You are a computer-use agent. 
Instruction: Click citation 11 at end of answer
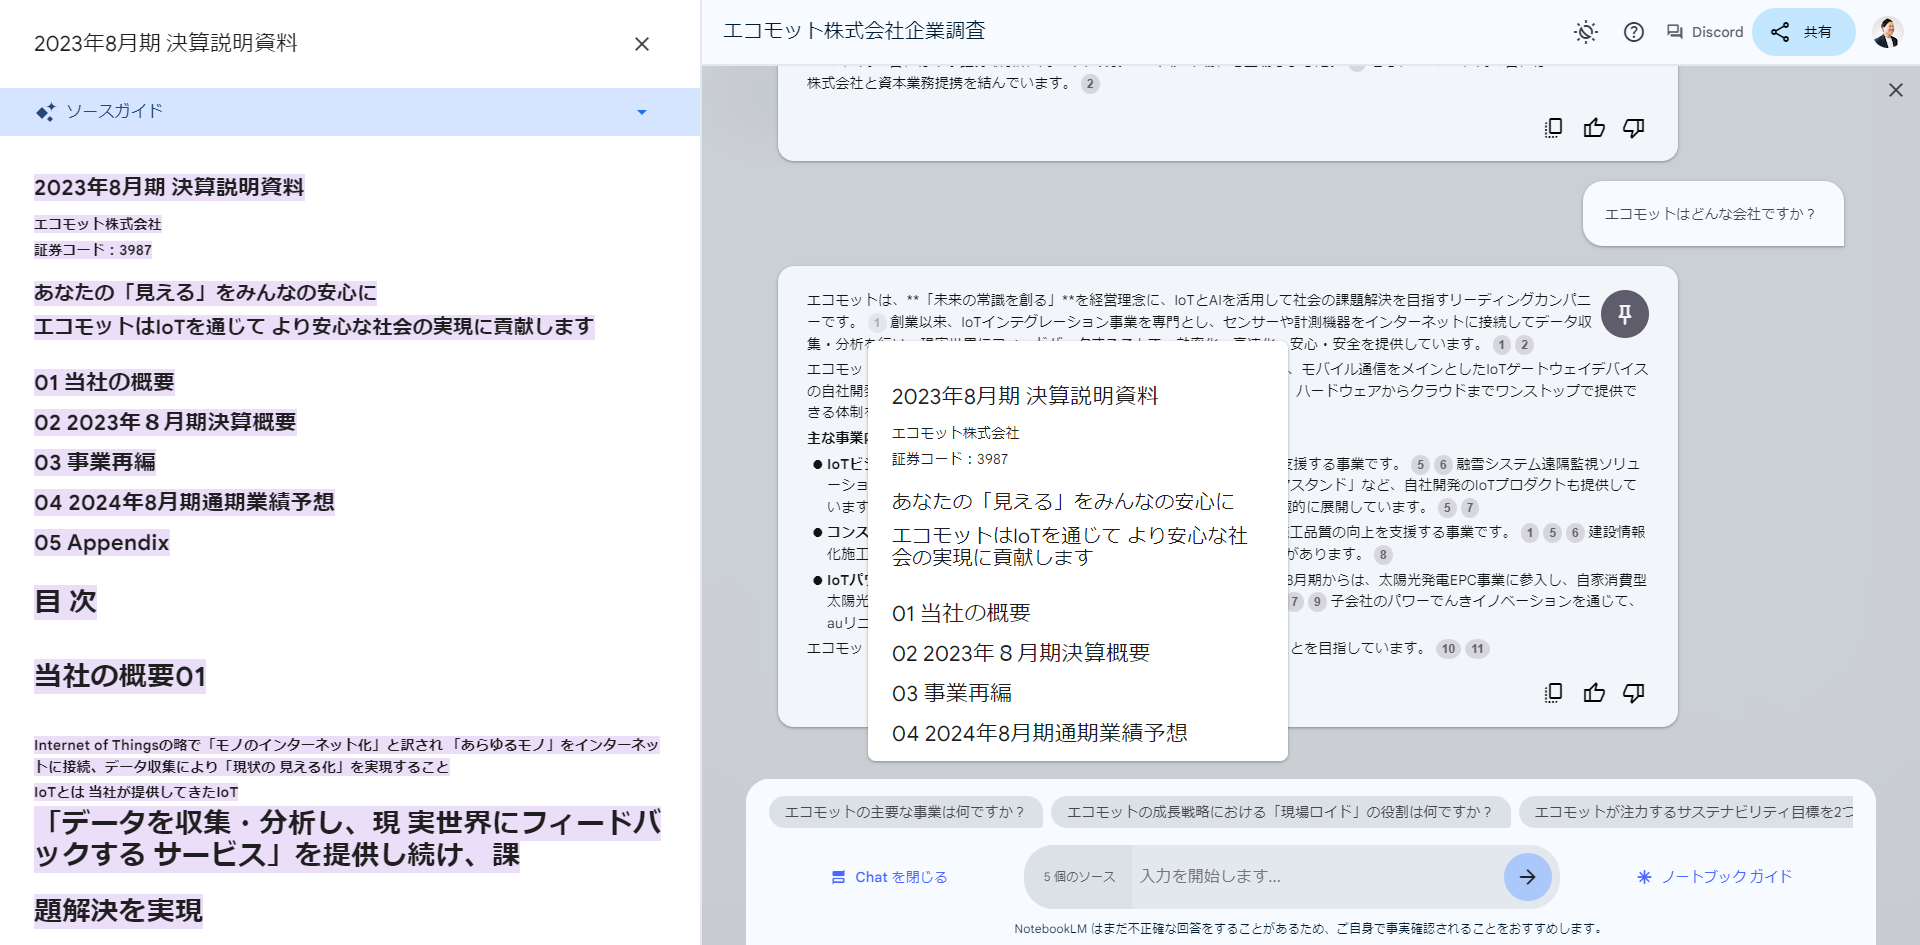[1478, 649]
